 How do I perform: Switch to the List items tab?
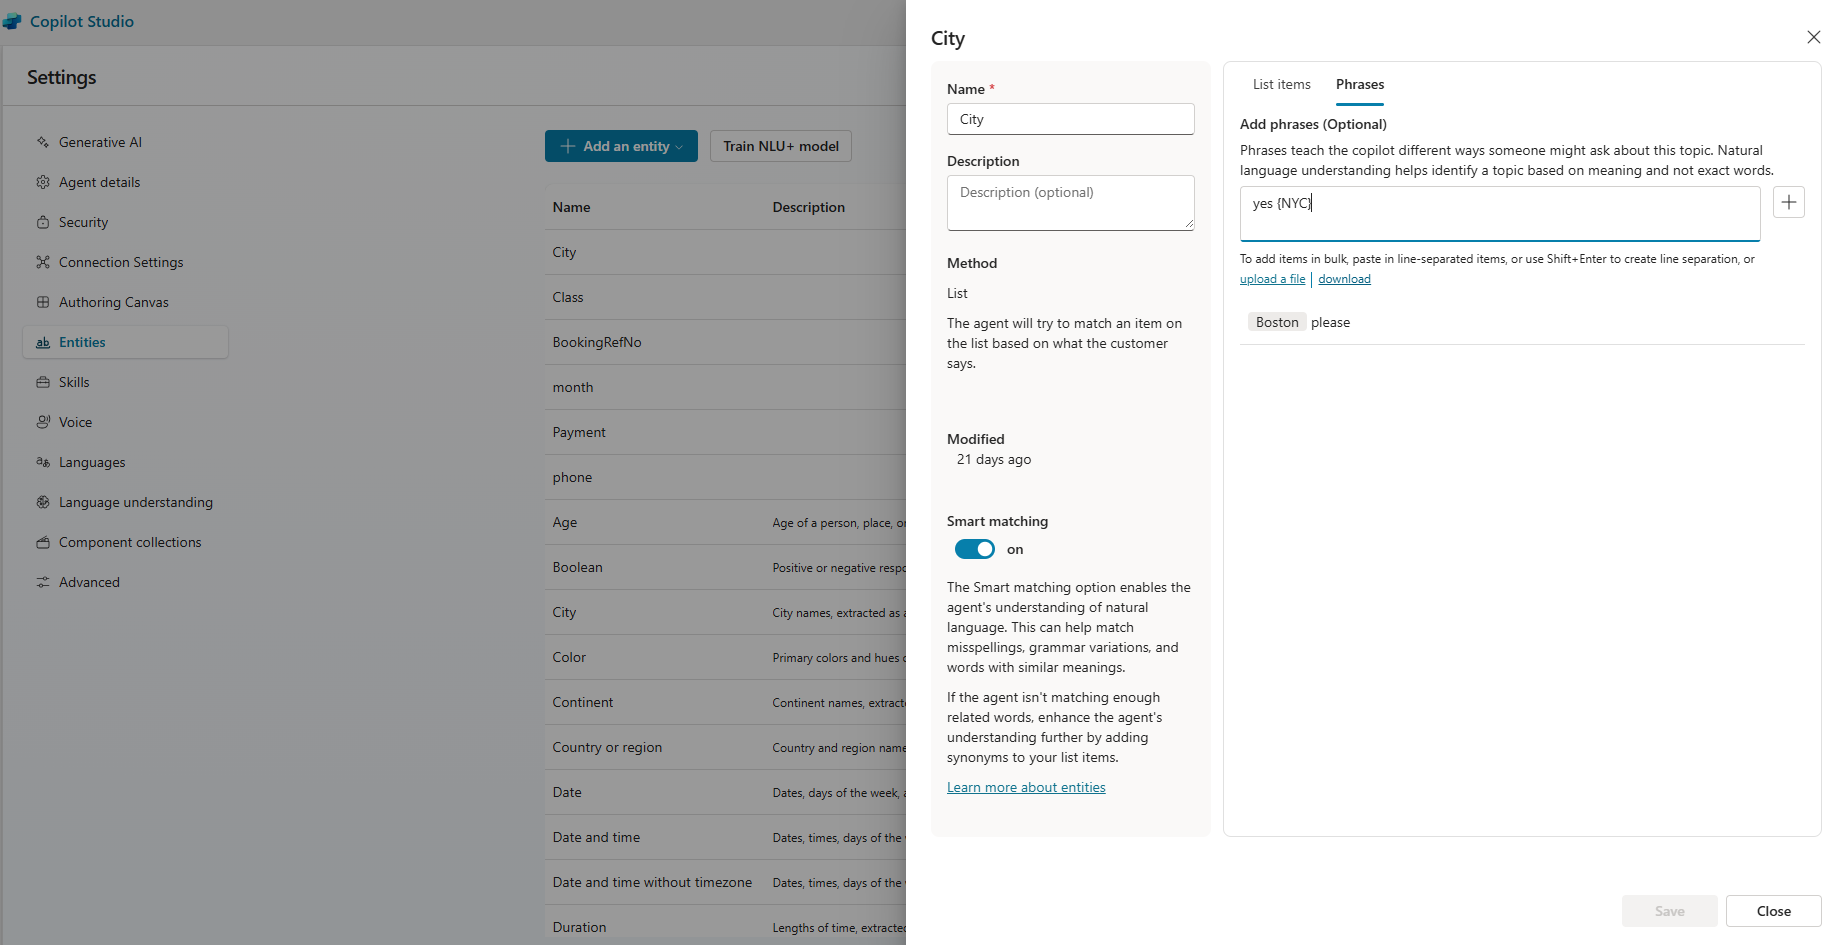1281,85
